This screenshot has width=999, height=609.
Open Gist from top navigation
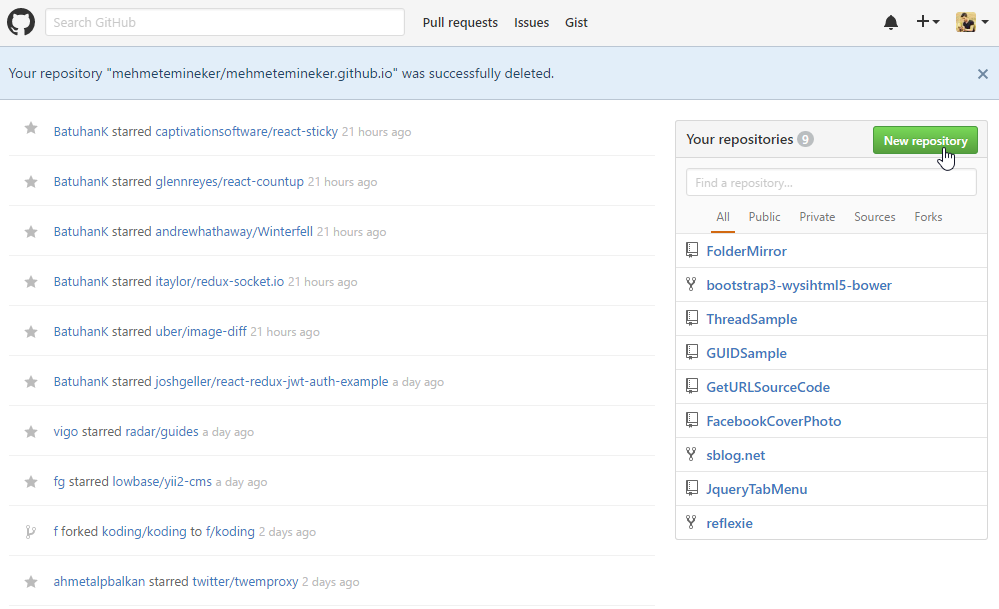(x=576, y=22)
